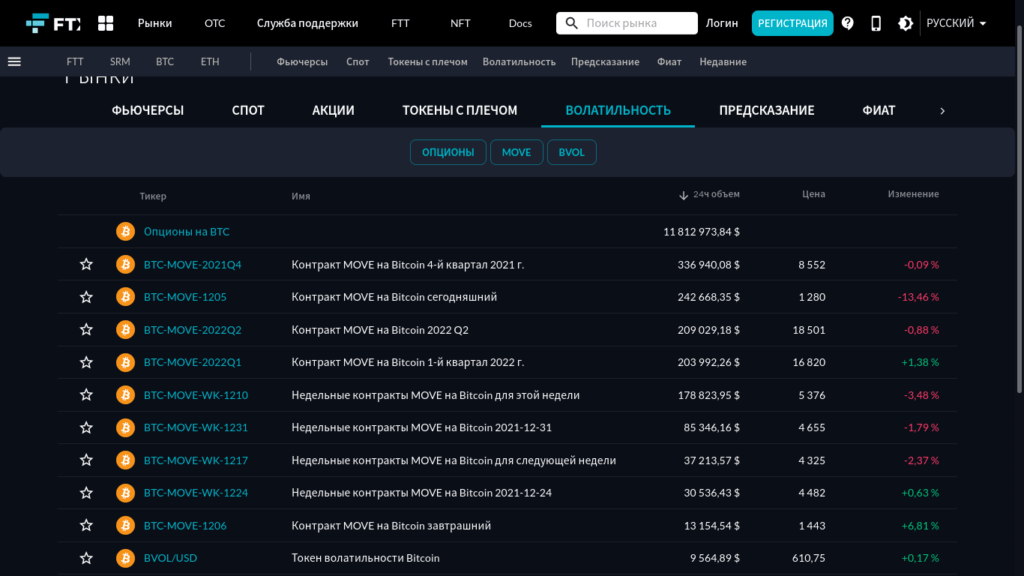Open the apps grid icon menu
The height and width of the screenshot is (576, 1024).
click(x=105, y=23)
